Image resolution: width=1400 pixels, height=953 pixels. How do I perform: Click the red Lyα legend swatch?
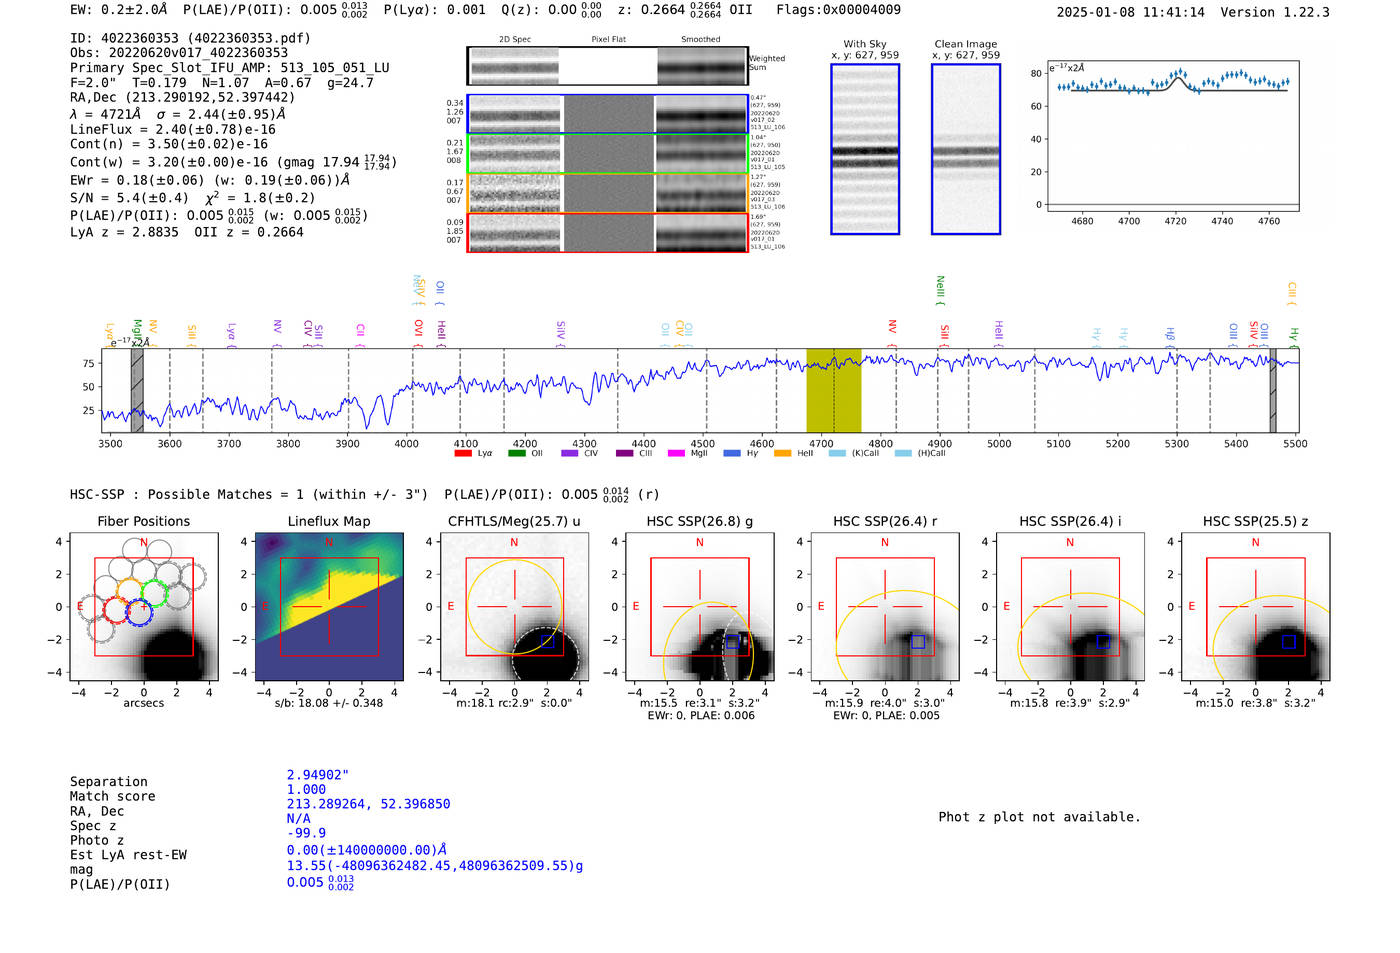pos(463,453)
